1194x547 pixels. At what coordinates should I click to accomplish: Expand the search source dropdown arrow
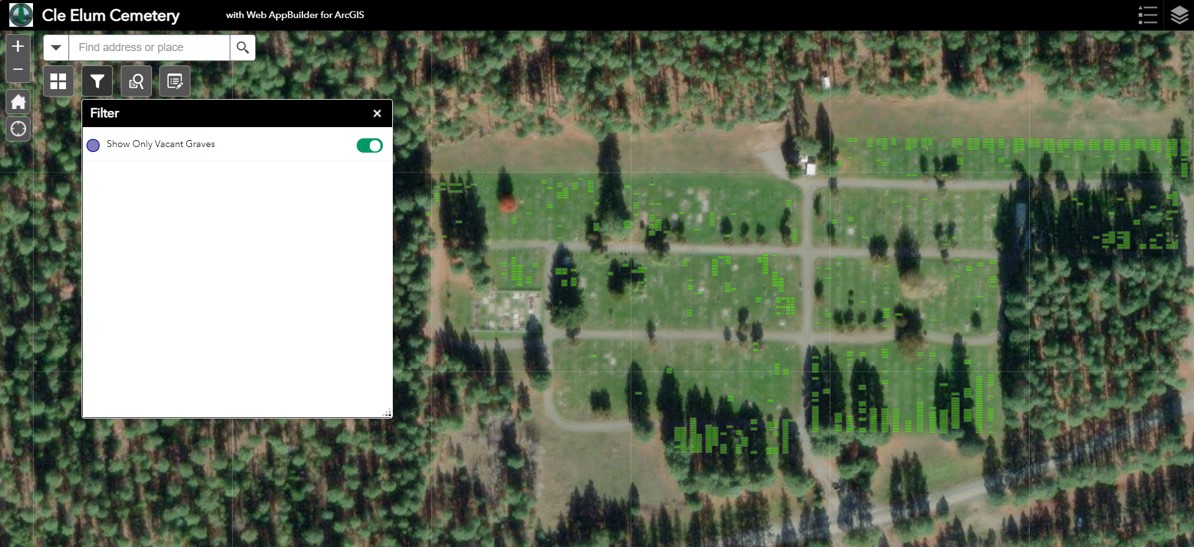tap(56, 47)
